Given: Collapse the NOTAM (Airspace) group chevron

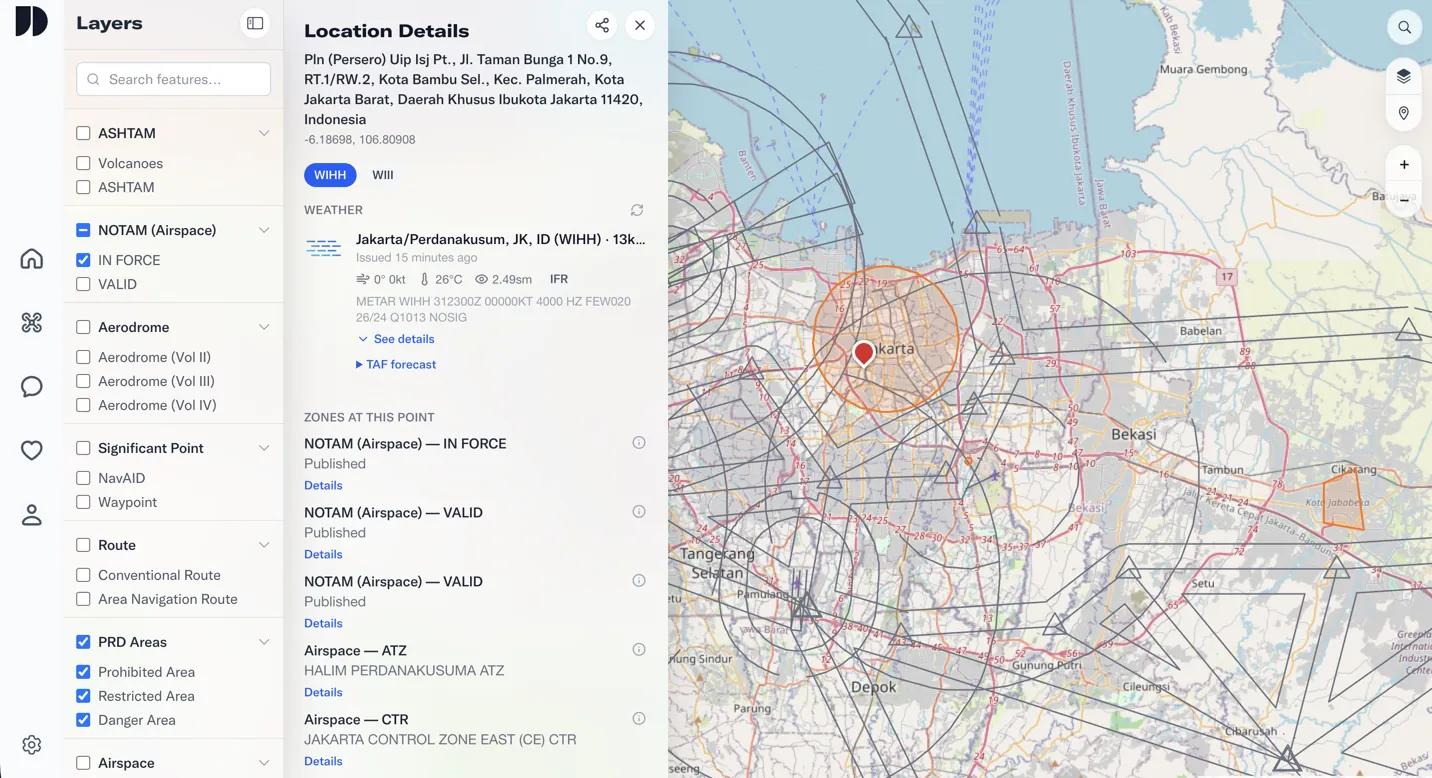Looking at the screenshot, I should tap(264, 230).
